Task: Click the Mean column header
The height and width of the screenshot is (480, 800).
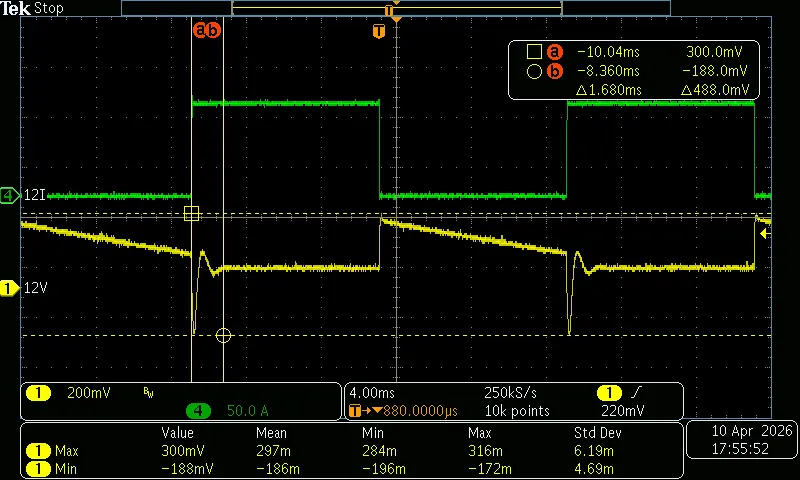Action: click(x=271, y=433)
